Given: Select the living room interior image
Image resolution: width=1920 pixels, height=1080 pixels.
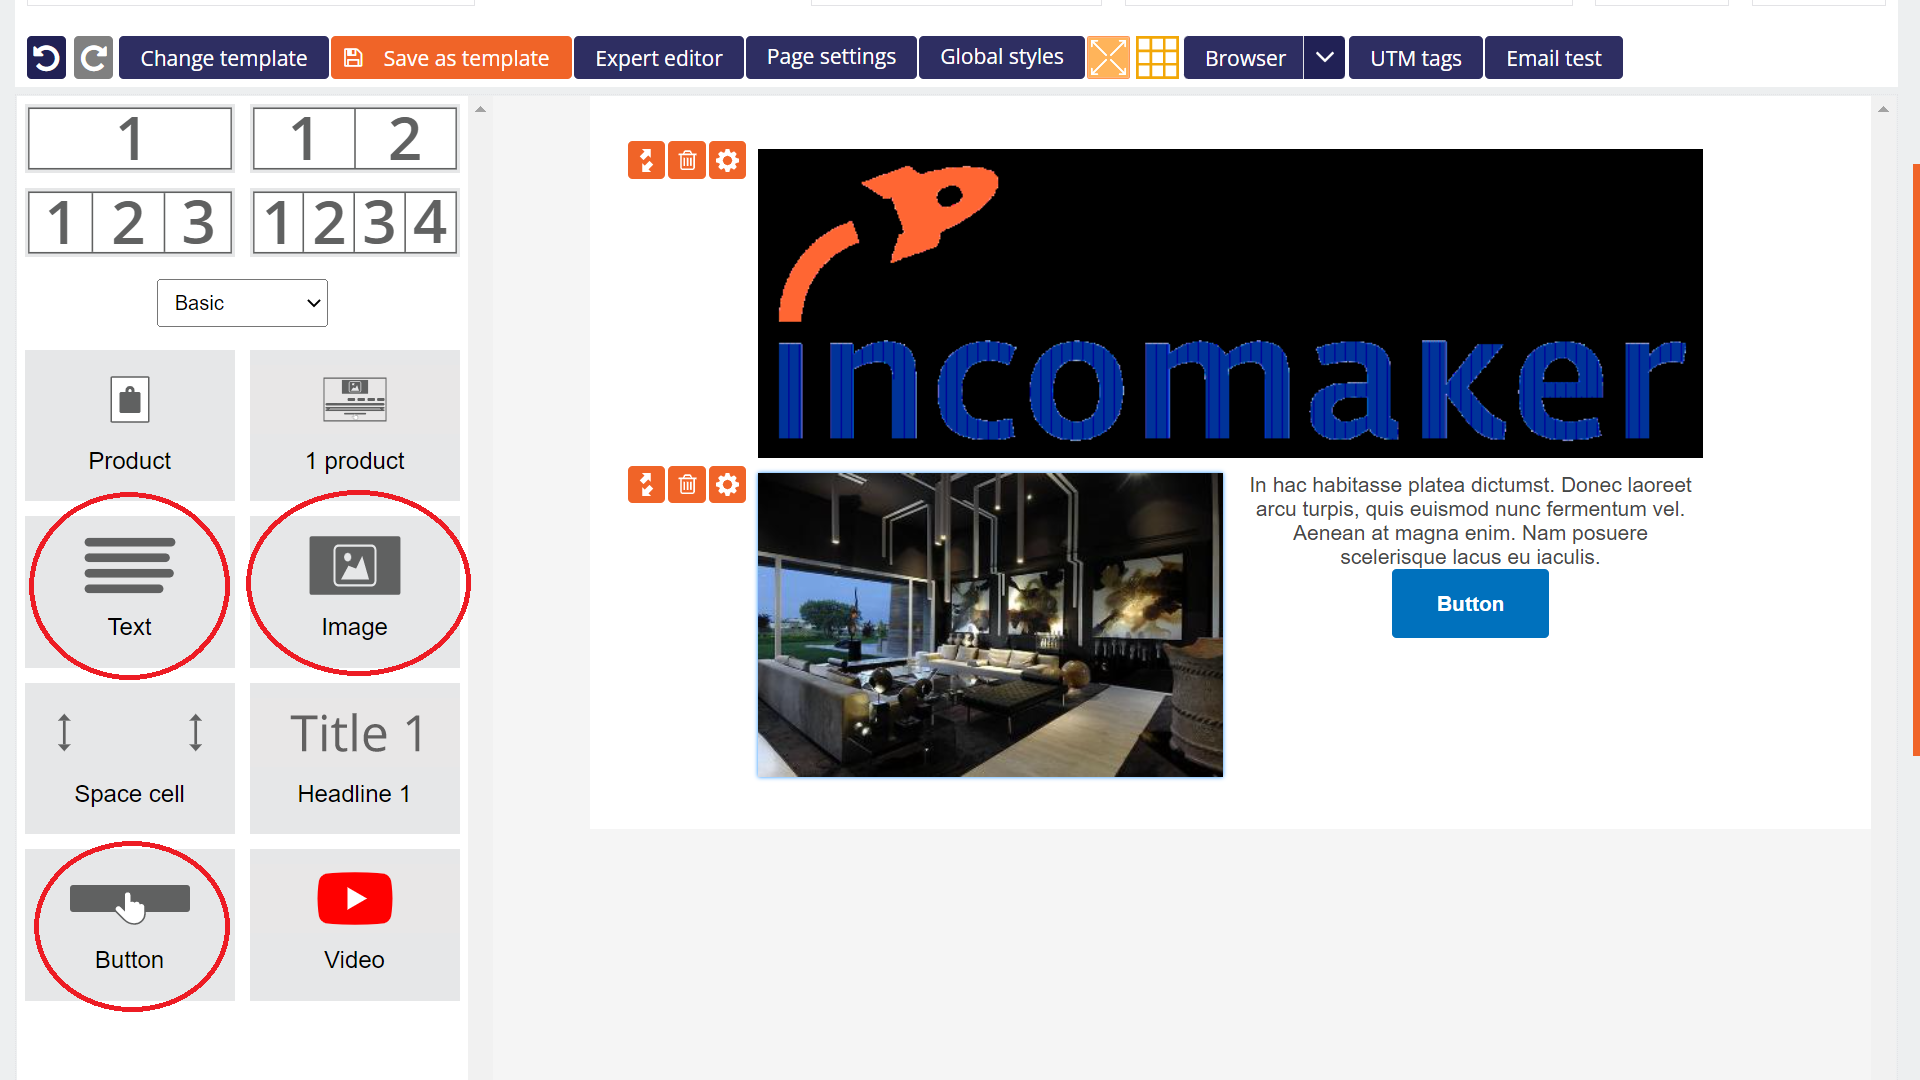Looking at the screenshot, I should tap(990, 625).
